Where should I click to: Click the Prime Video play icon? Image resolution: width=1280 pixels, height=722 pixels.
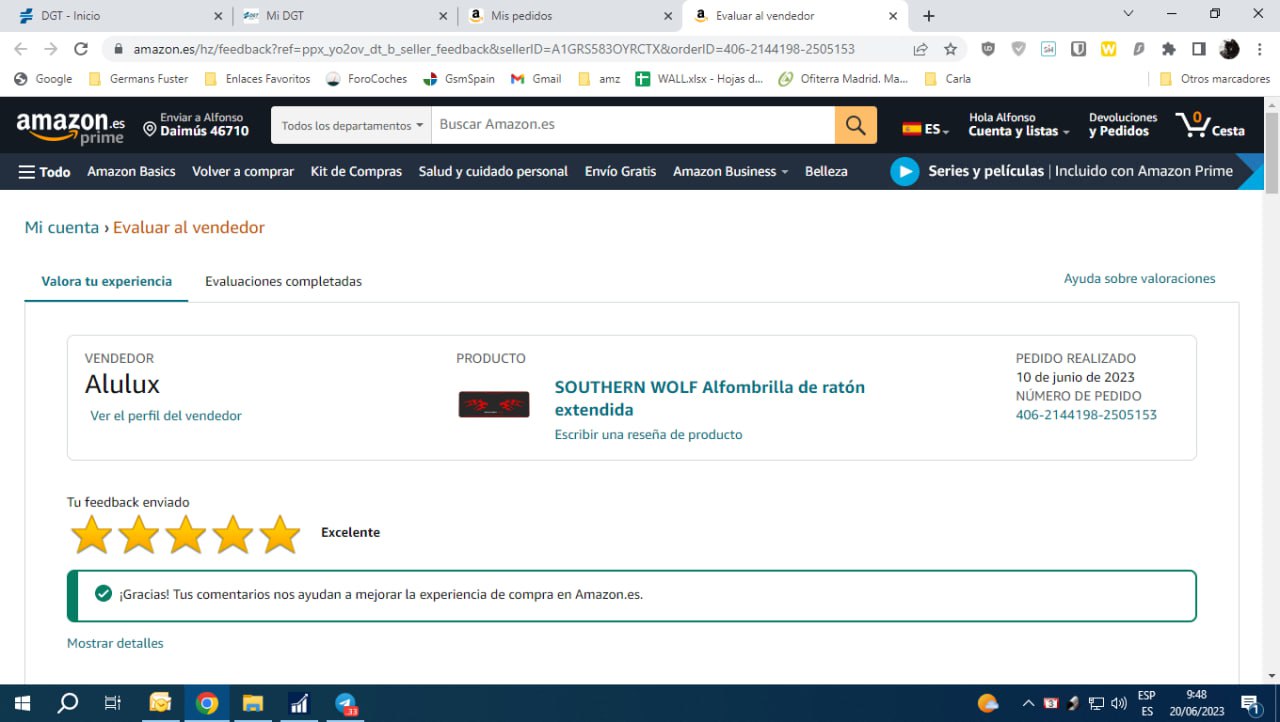coord(904,171)
